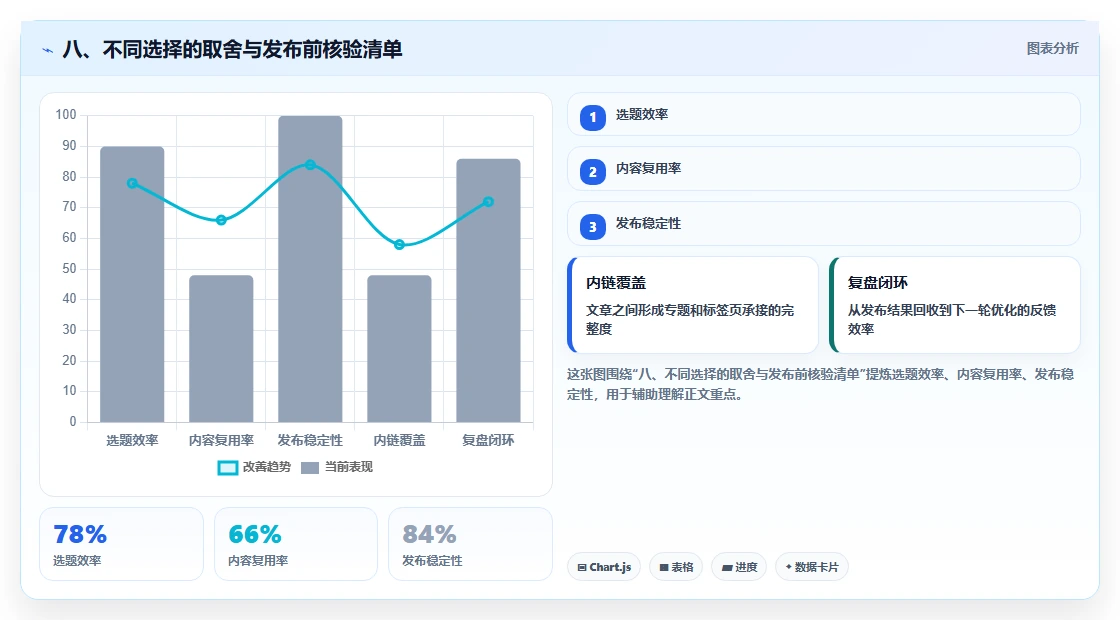Click the 选题效率 x-axis label
Viewport: 1120px width, 620px height.
coord(132,441)
